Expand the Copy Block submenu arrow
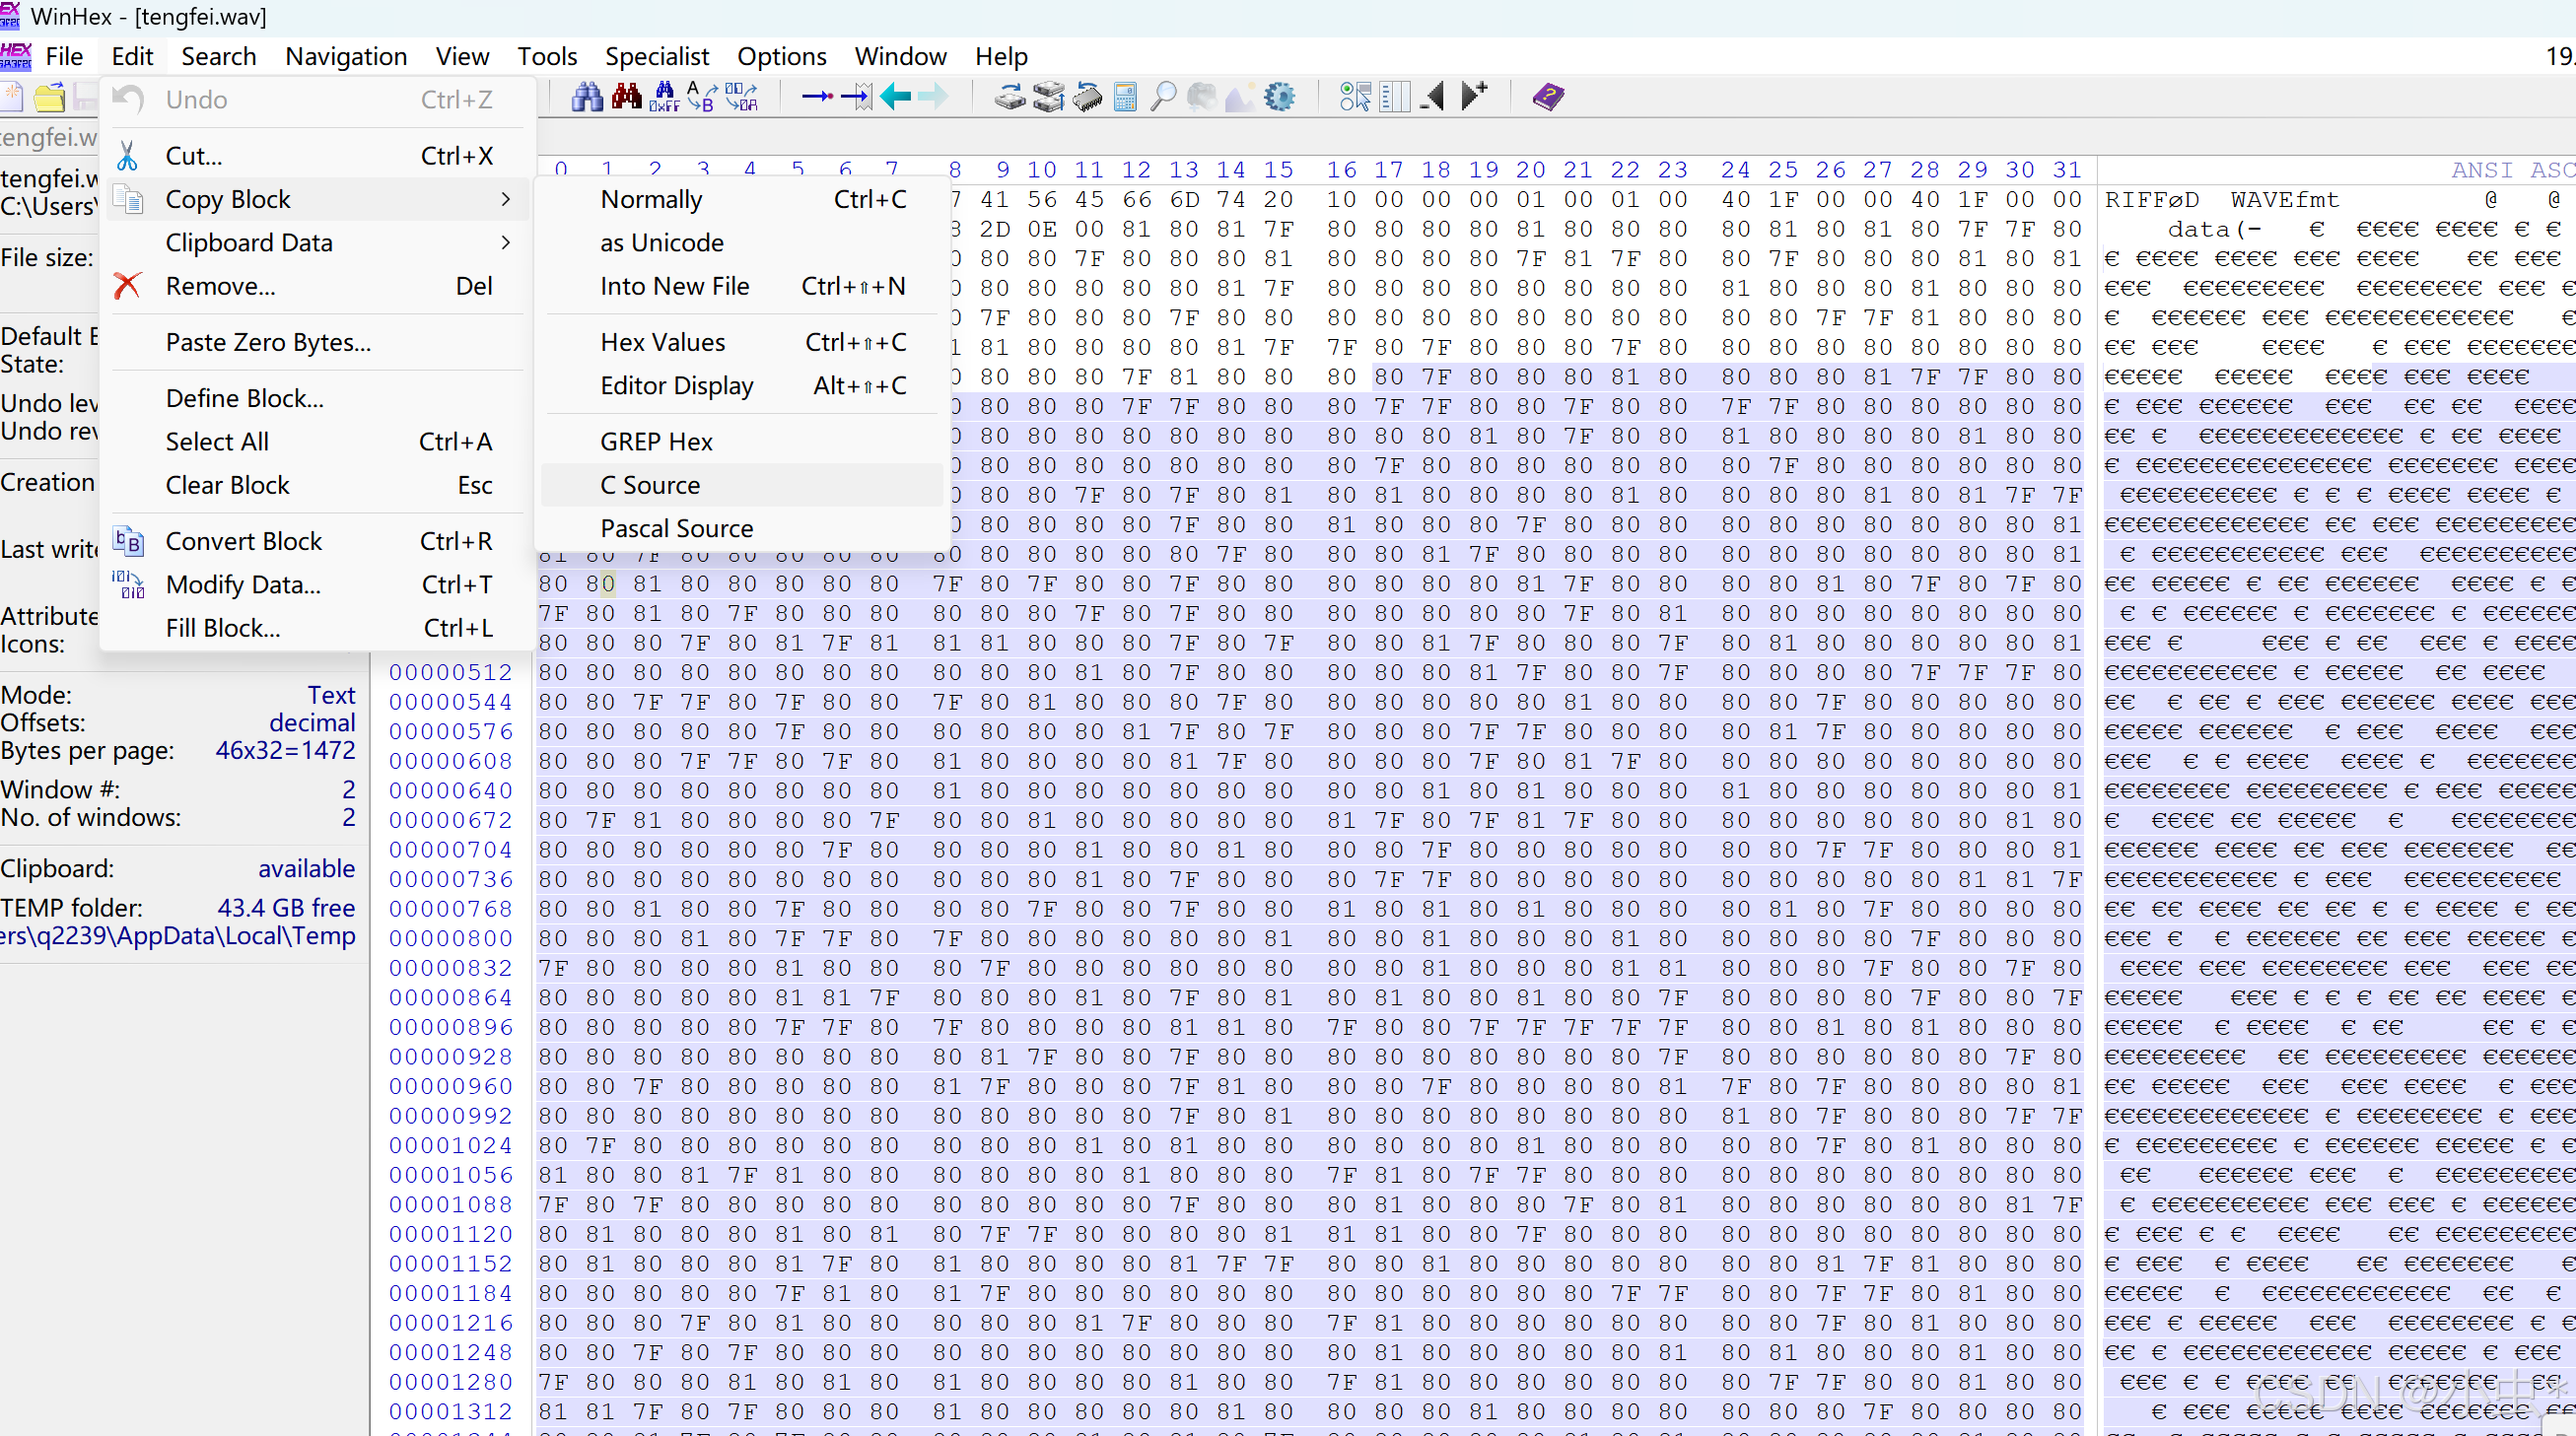Viewport: 2576px width, 1436px height. pos(505,199)
